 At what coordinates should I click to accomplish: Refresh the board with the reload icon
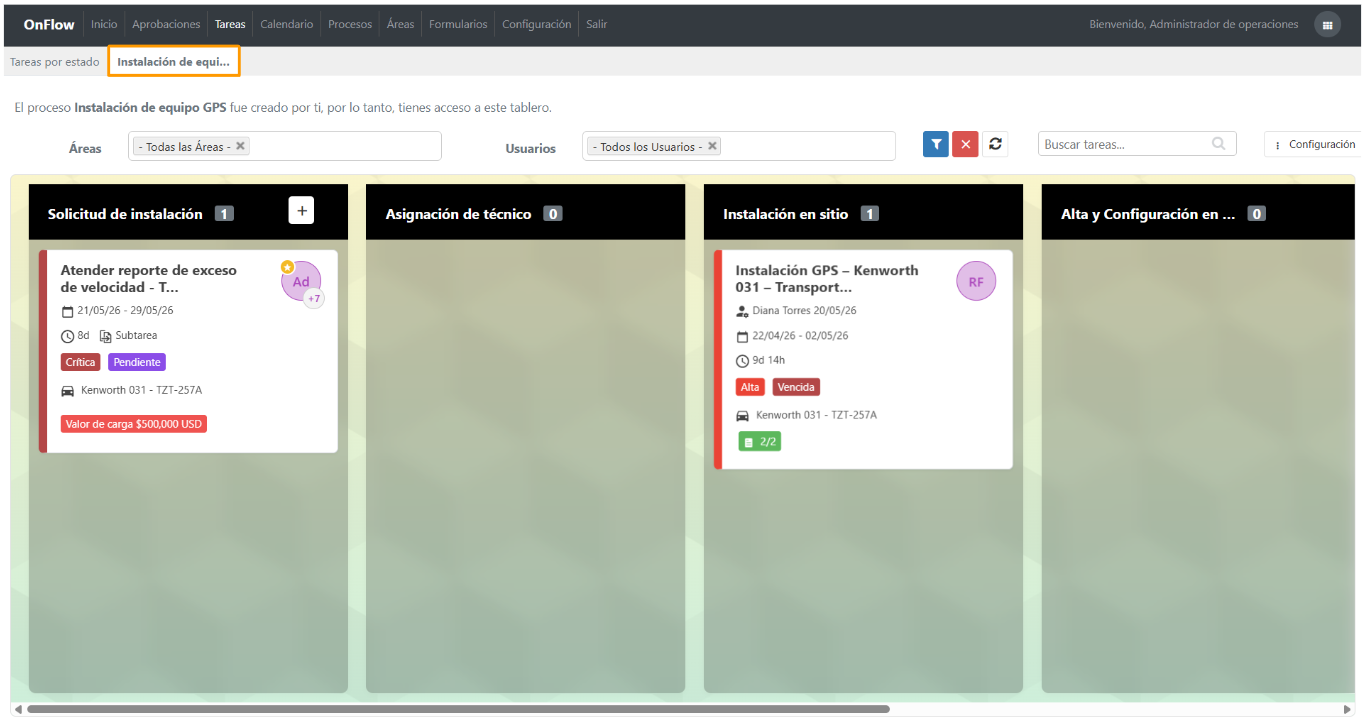(x=995, y=144)
